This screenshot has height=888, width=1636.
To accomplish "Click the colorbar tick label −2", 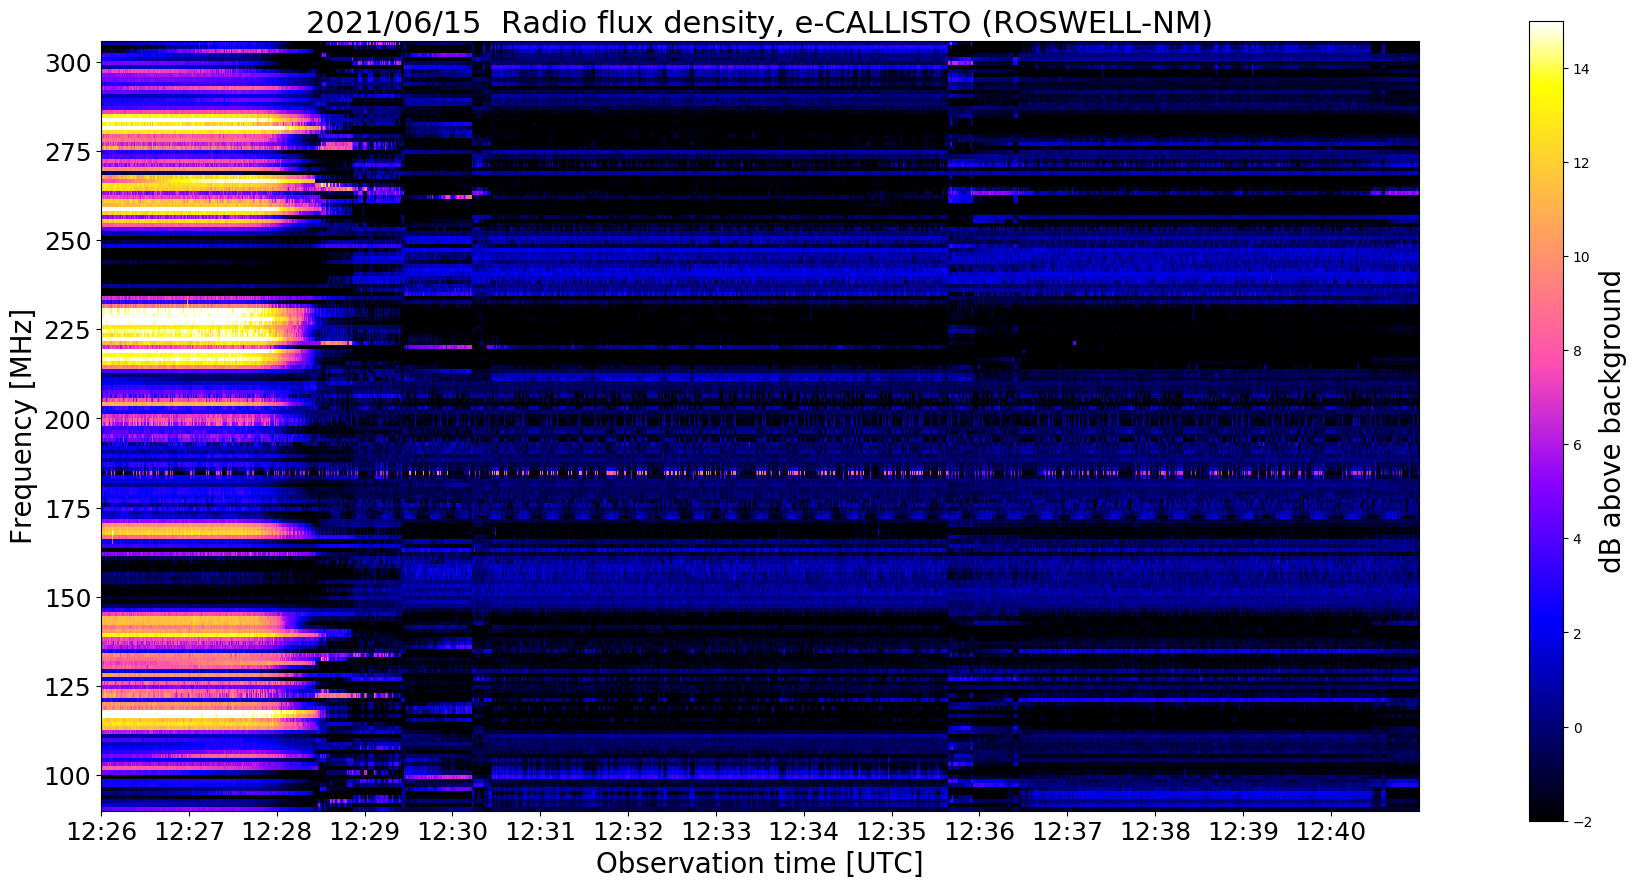I will pos(1581,821).
